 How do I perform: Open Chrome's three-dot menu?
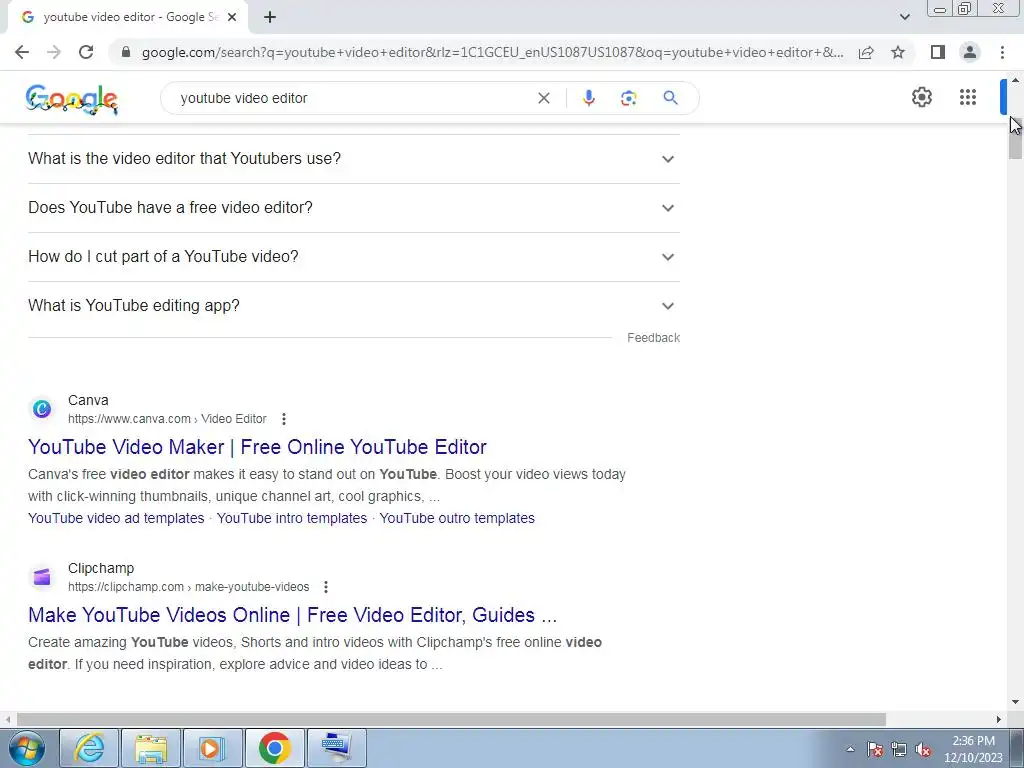1002,52
